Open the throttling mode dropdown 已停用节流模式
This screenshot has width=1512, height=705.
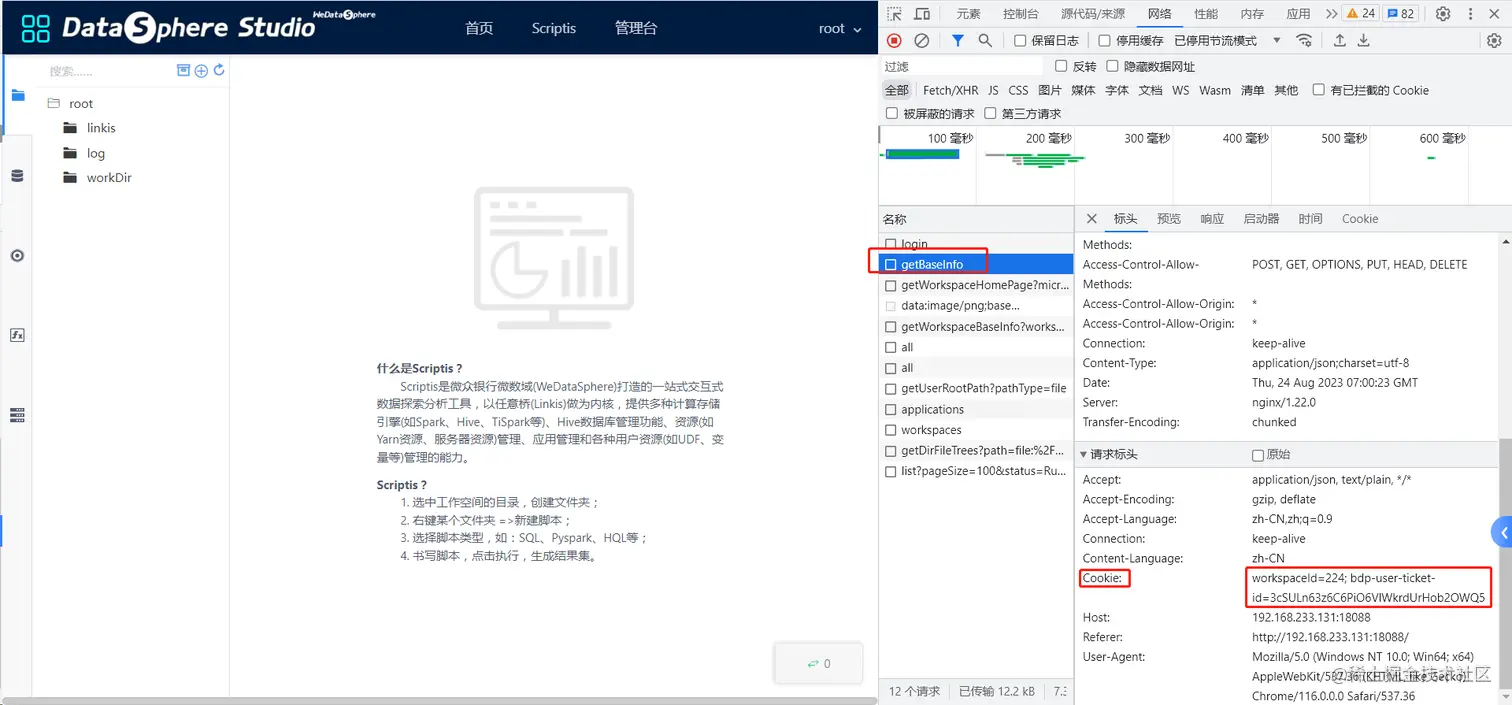pyautogui.click(x=1228, y=41)
